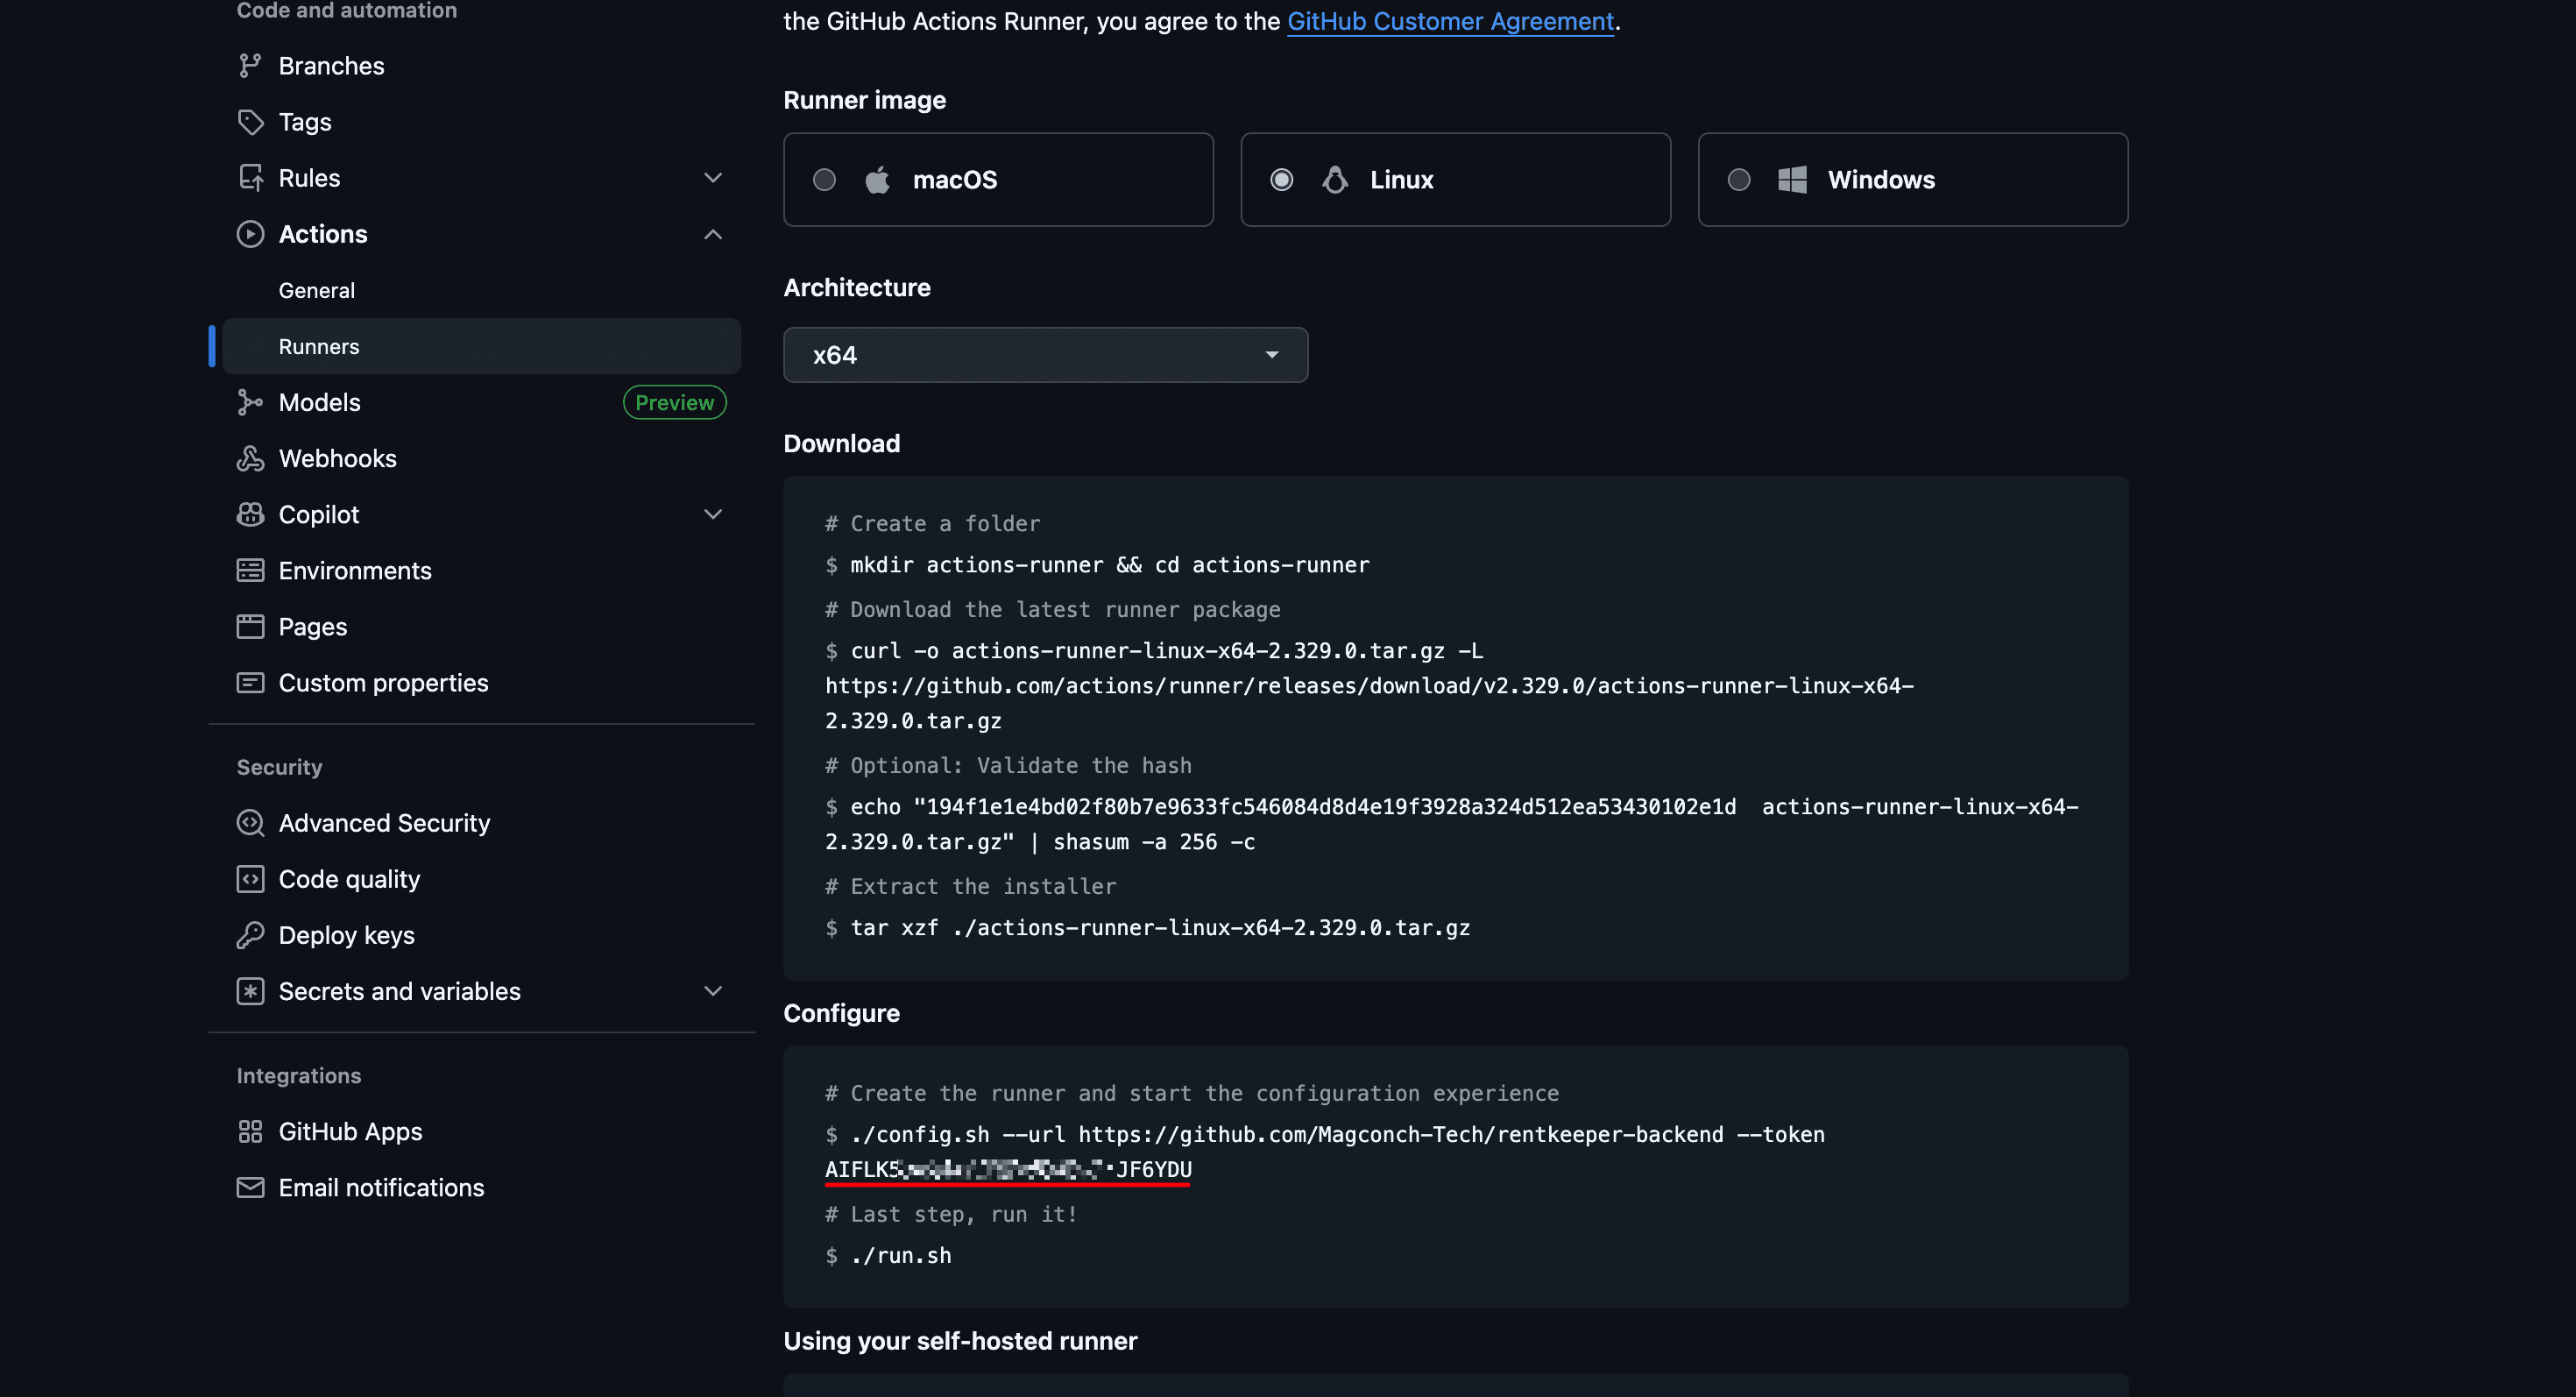The width and height of the screenshot is (2576, 1397).
Task: Select the Linux runner image radio
Action: pos(1281,180)
